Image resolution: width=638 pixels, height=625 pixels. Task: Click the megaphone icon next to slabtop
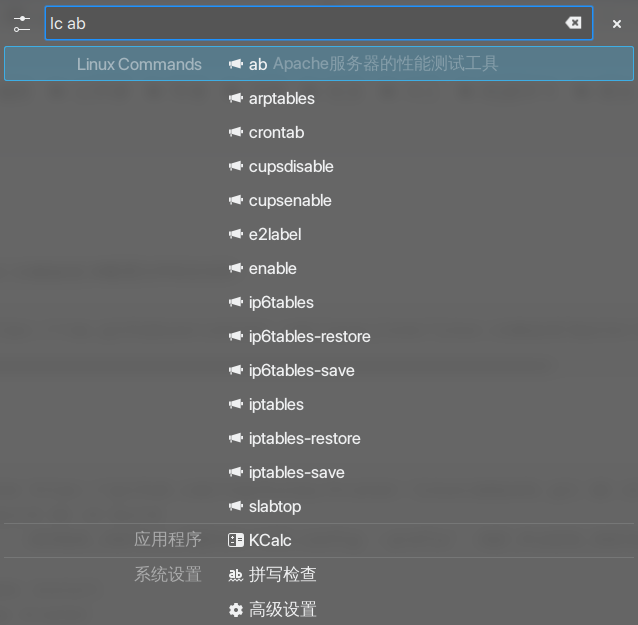click(236, 507)
